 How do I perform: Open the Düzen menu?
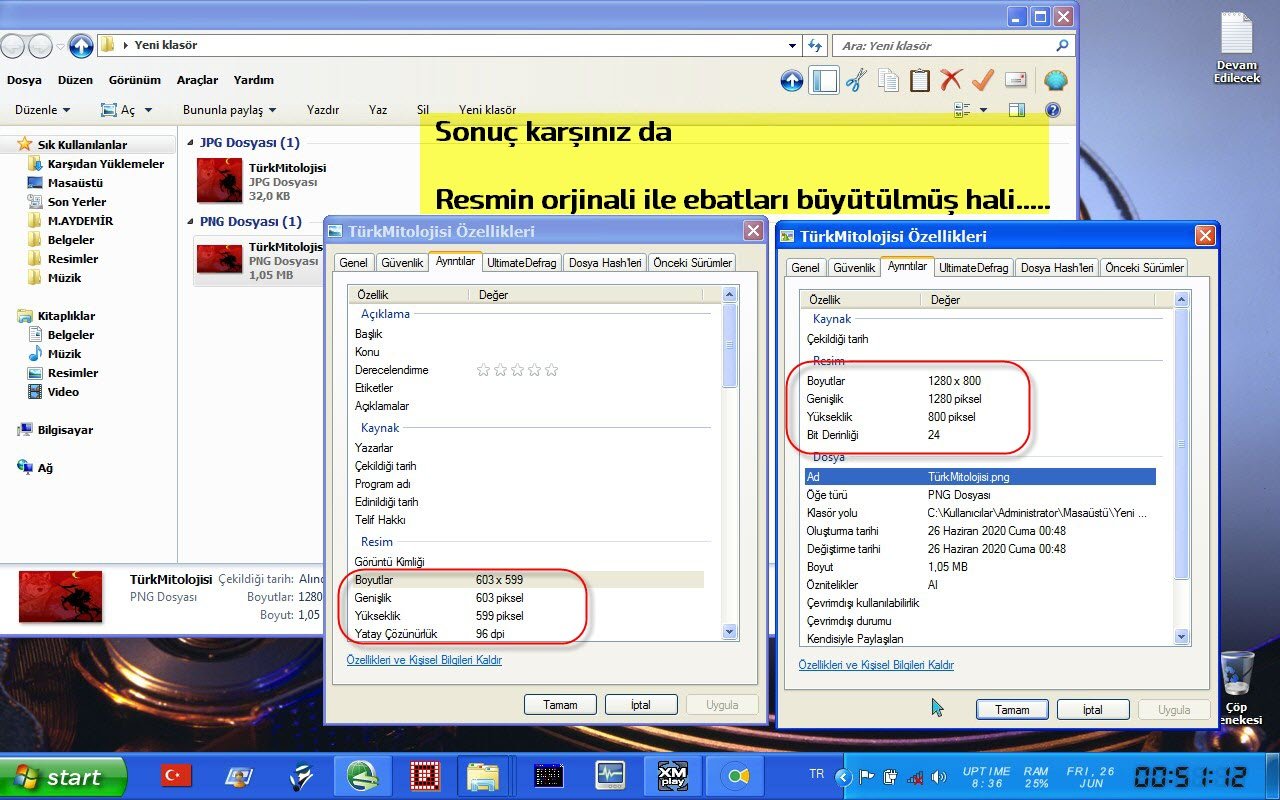(x=75, y=80)
